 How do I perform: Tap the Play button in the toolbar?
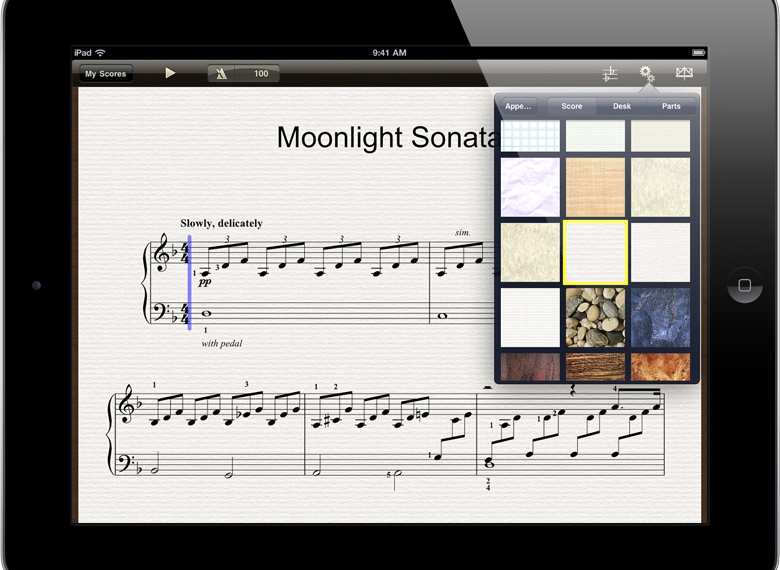[170, 73]
